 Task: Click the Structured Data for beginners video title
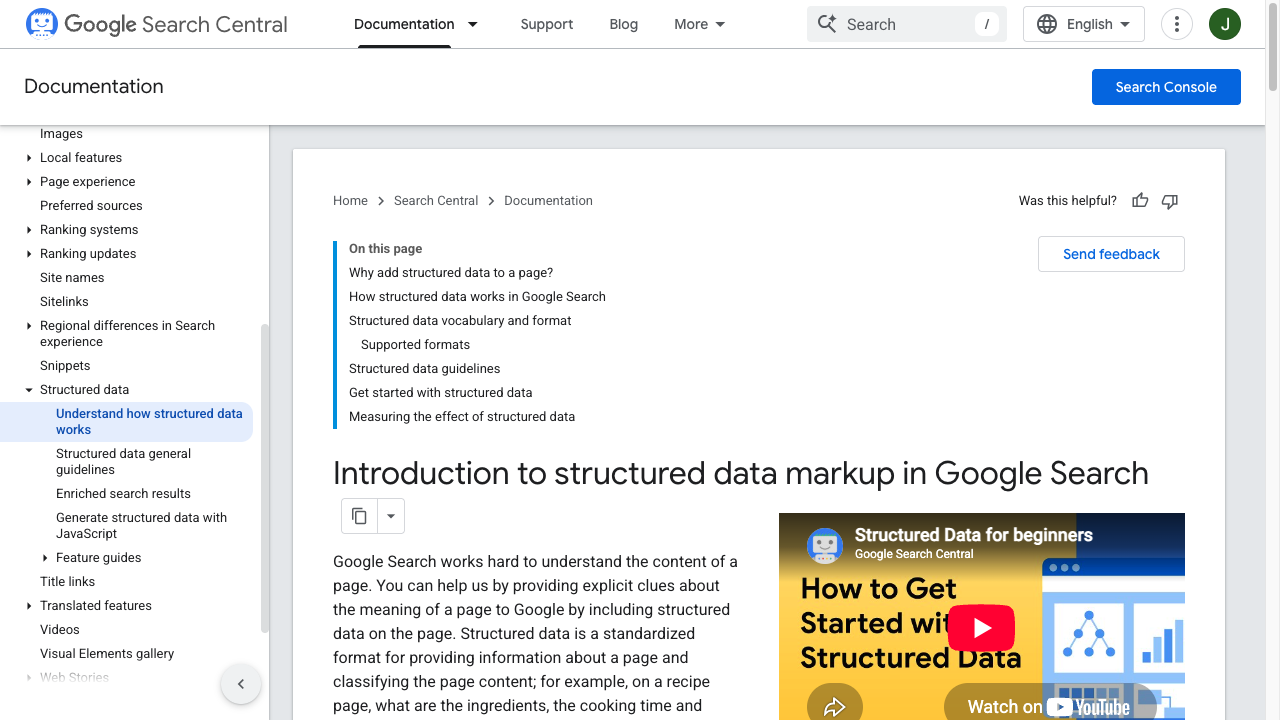[973, 535]
